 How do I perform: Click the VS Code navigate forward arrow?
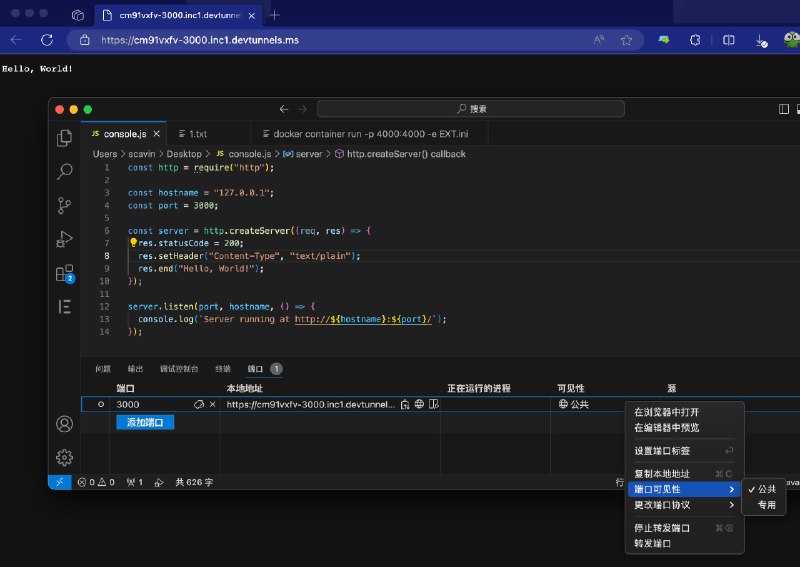pos(303,109)
